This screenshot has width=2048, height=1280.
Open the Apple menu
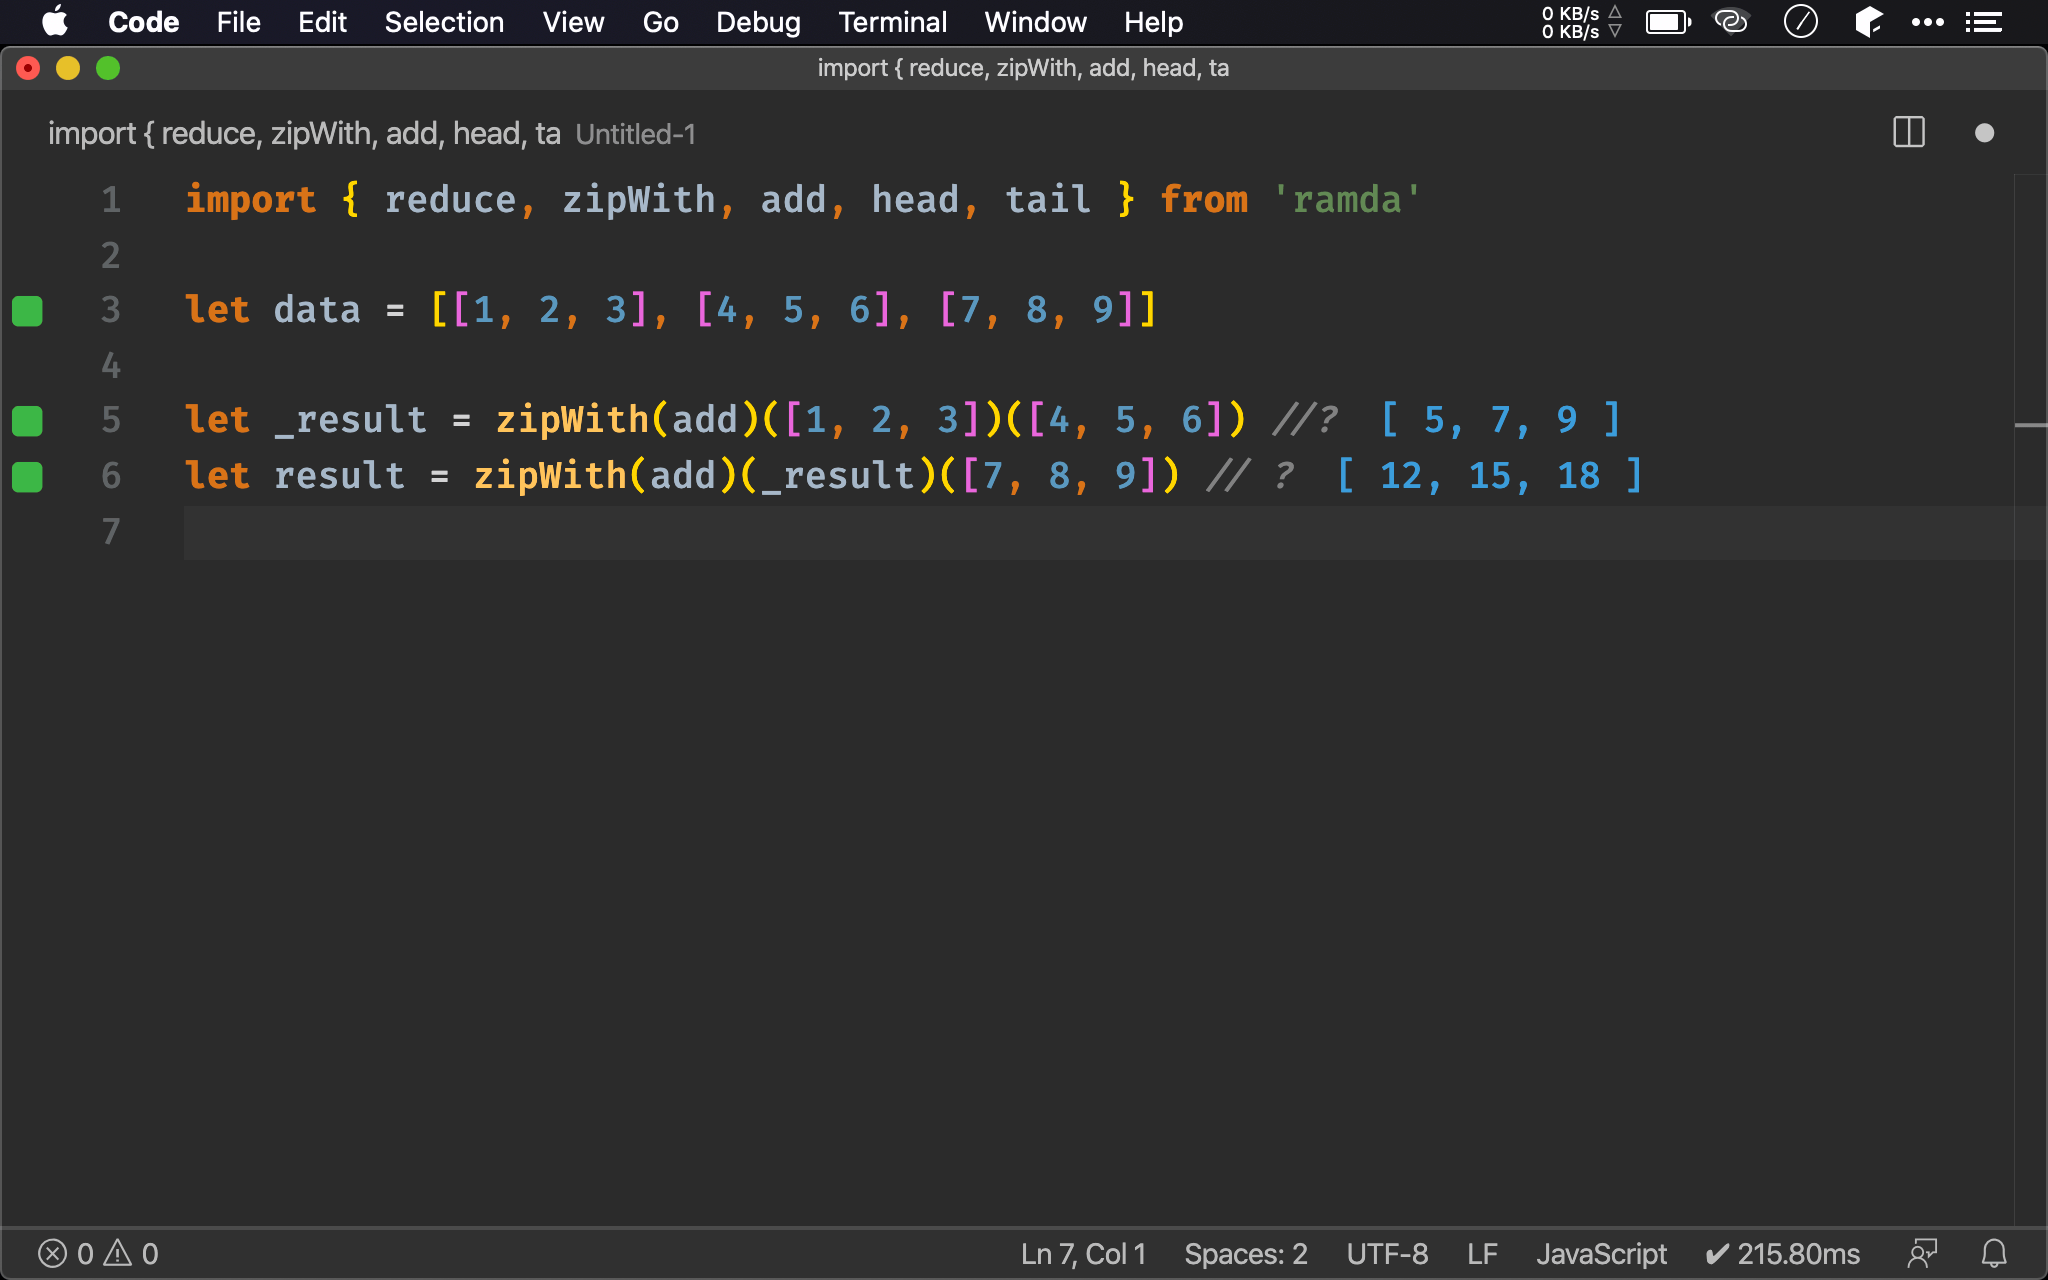point(55,22)
